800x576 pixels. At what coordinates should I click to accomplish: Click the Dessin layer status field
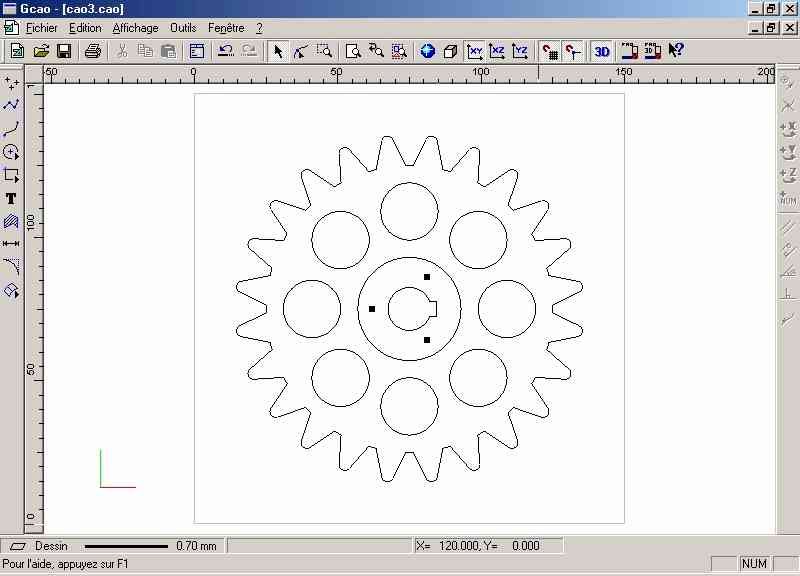[x=51, y=546]
